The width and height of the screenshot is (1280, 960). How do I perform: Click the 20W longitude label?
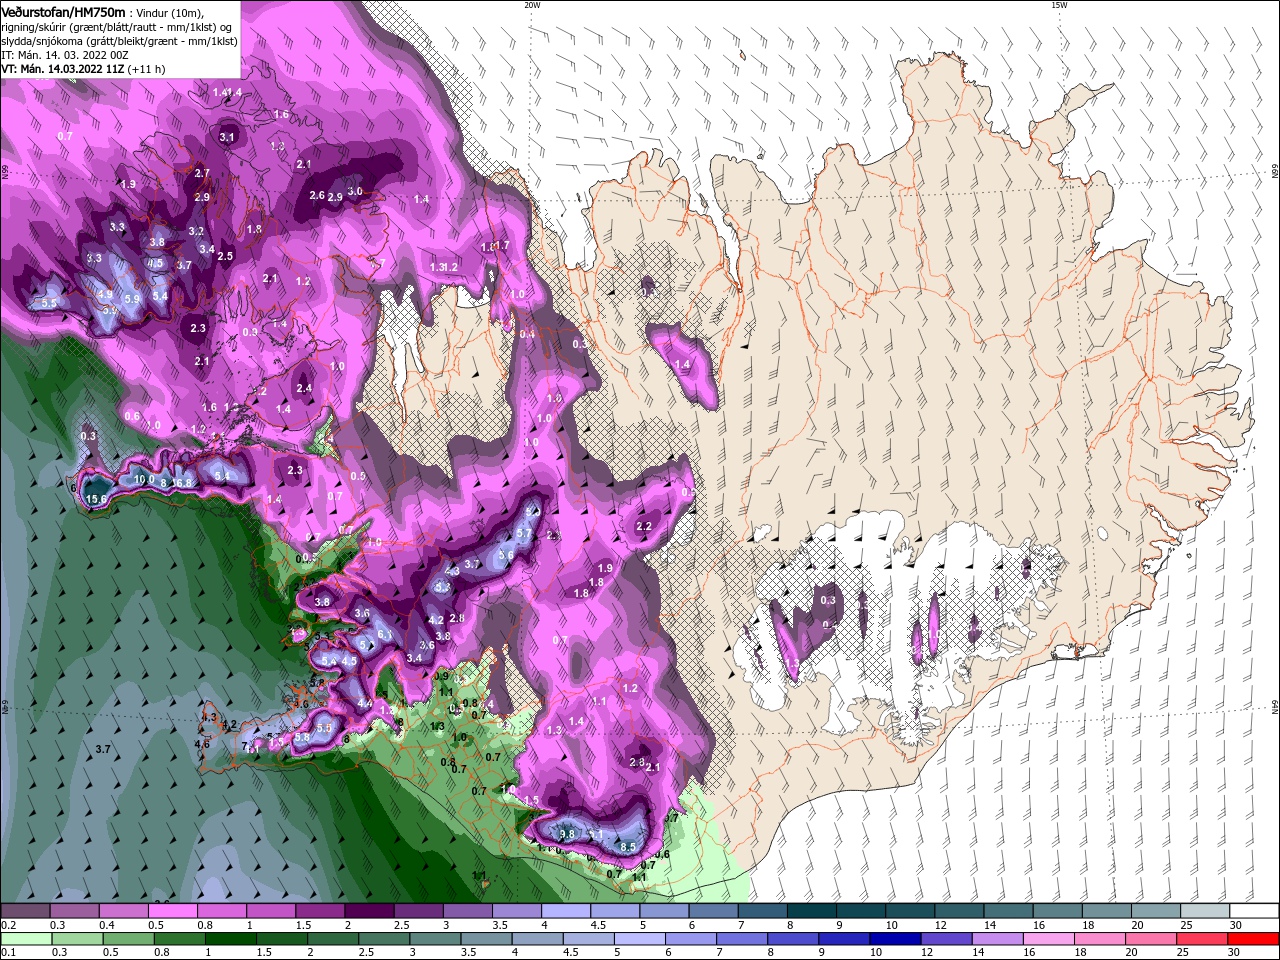[532, 5]
